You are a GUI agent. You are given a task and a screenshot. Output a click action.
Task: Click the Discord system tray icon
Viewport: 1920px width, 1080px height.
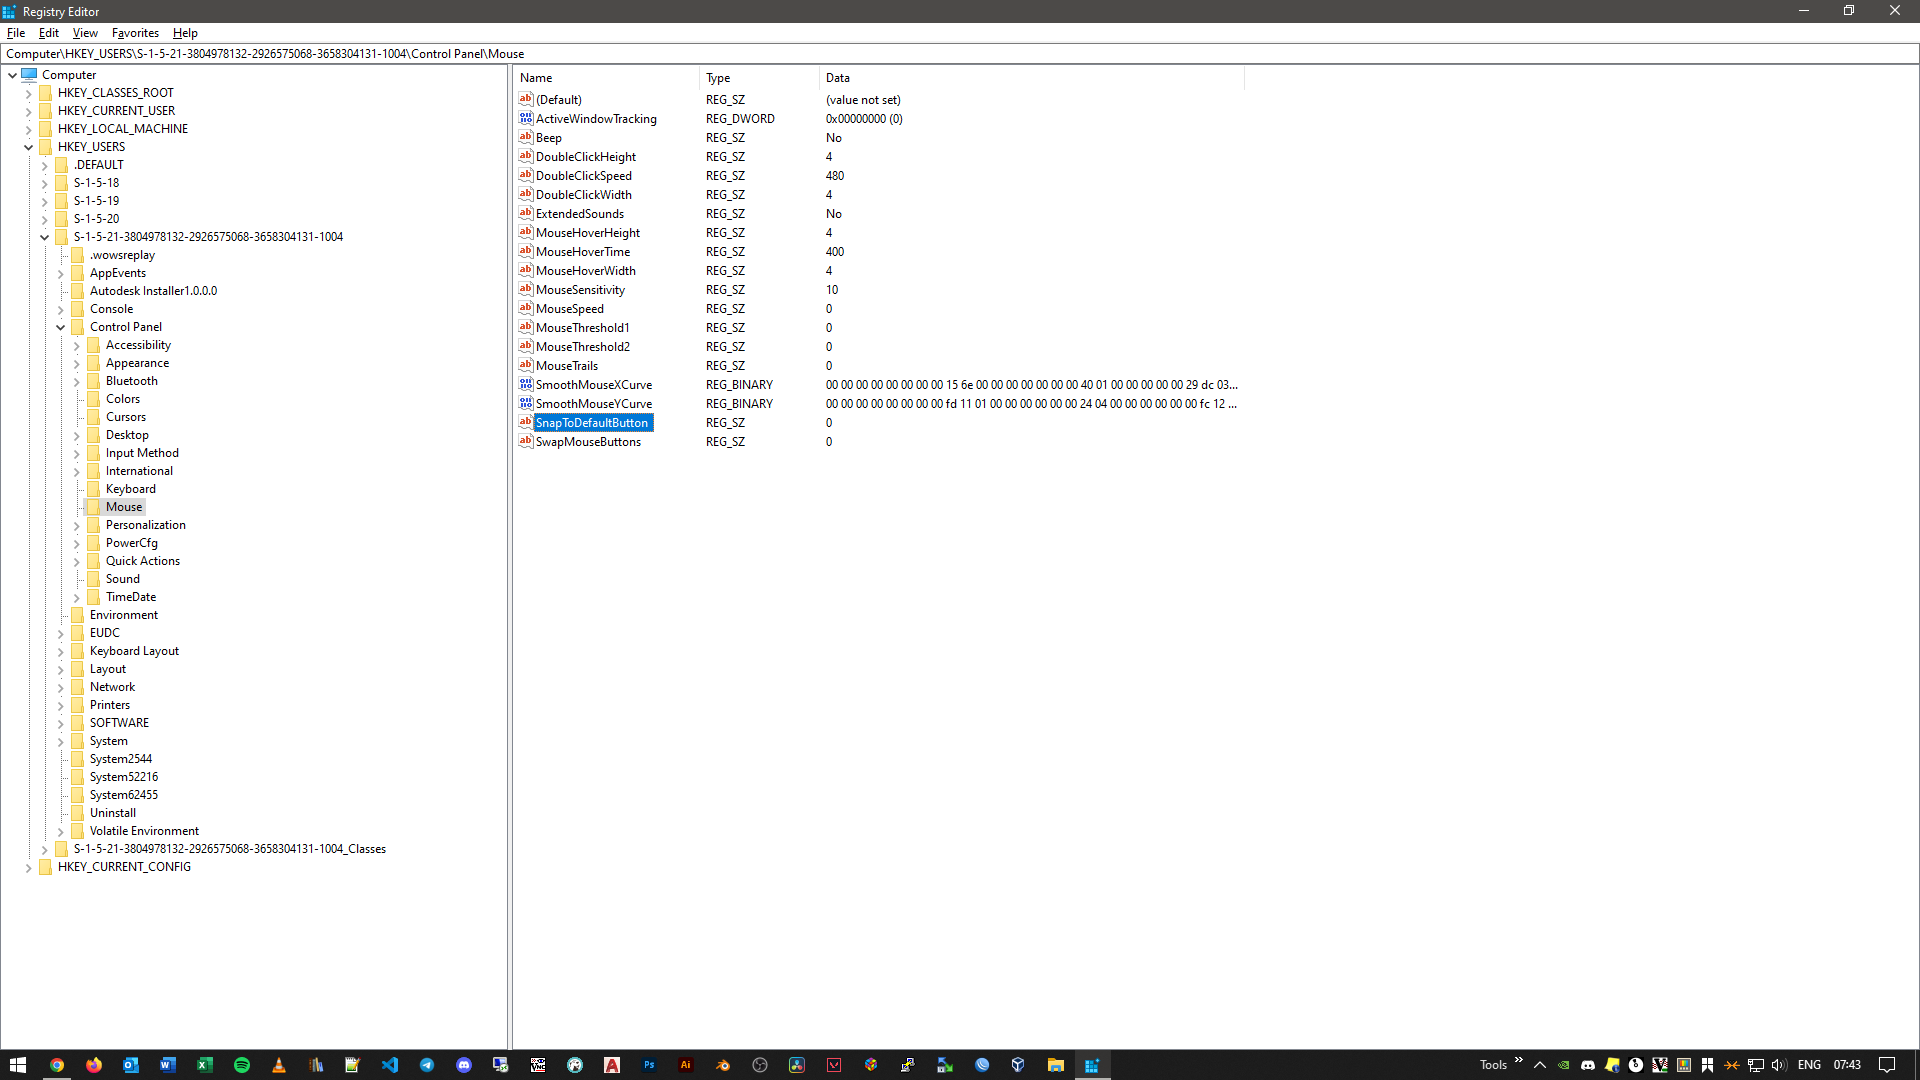tap(1587, 1065)
